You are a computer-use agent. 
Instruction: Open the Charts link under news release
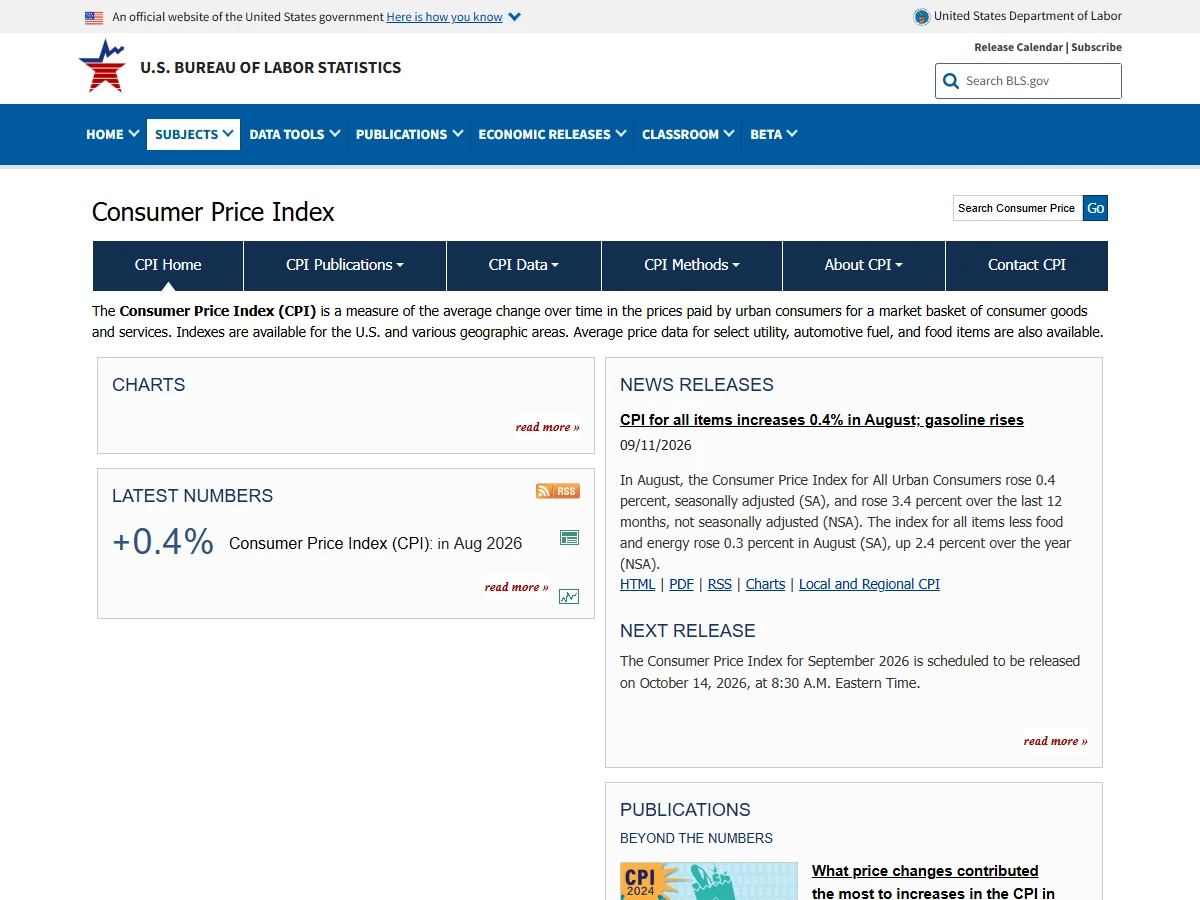click(x=765, y=584)
